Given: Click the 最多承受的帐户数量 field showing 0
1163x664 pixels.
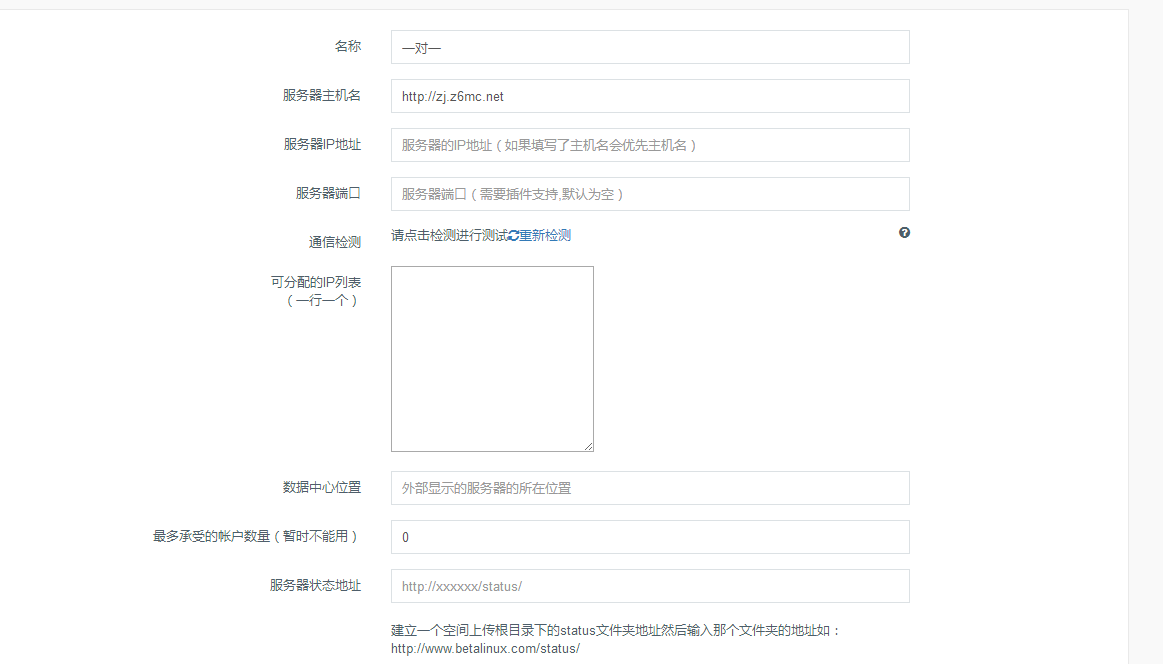Looking at the screenshot, I should coord(650,537).
